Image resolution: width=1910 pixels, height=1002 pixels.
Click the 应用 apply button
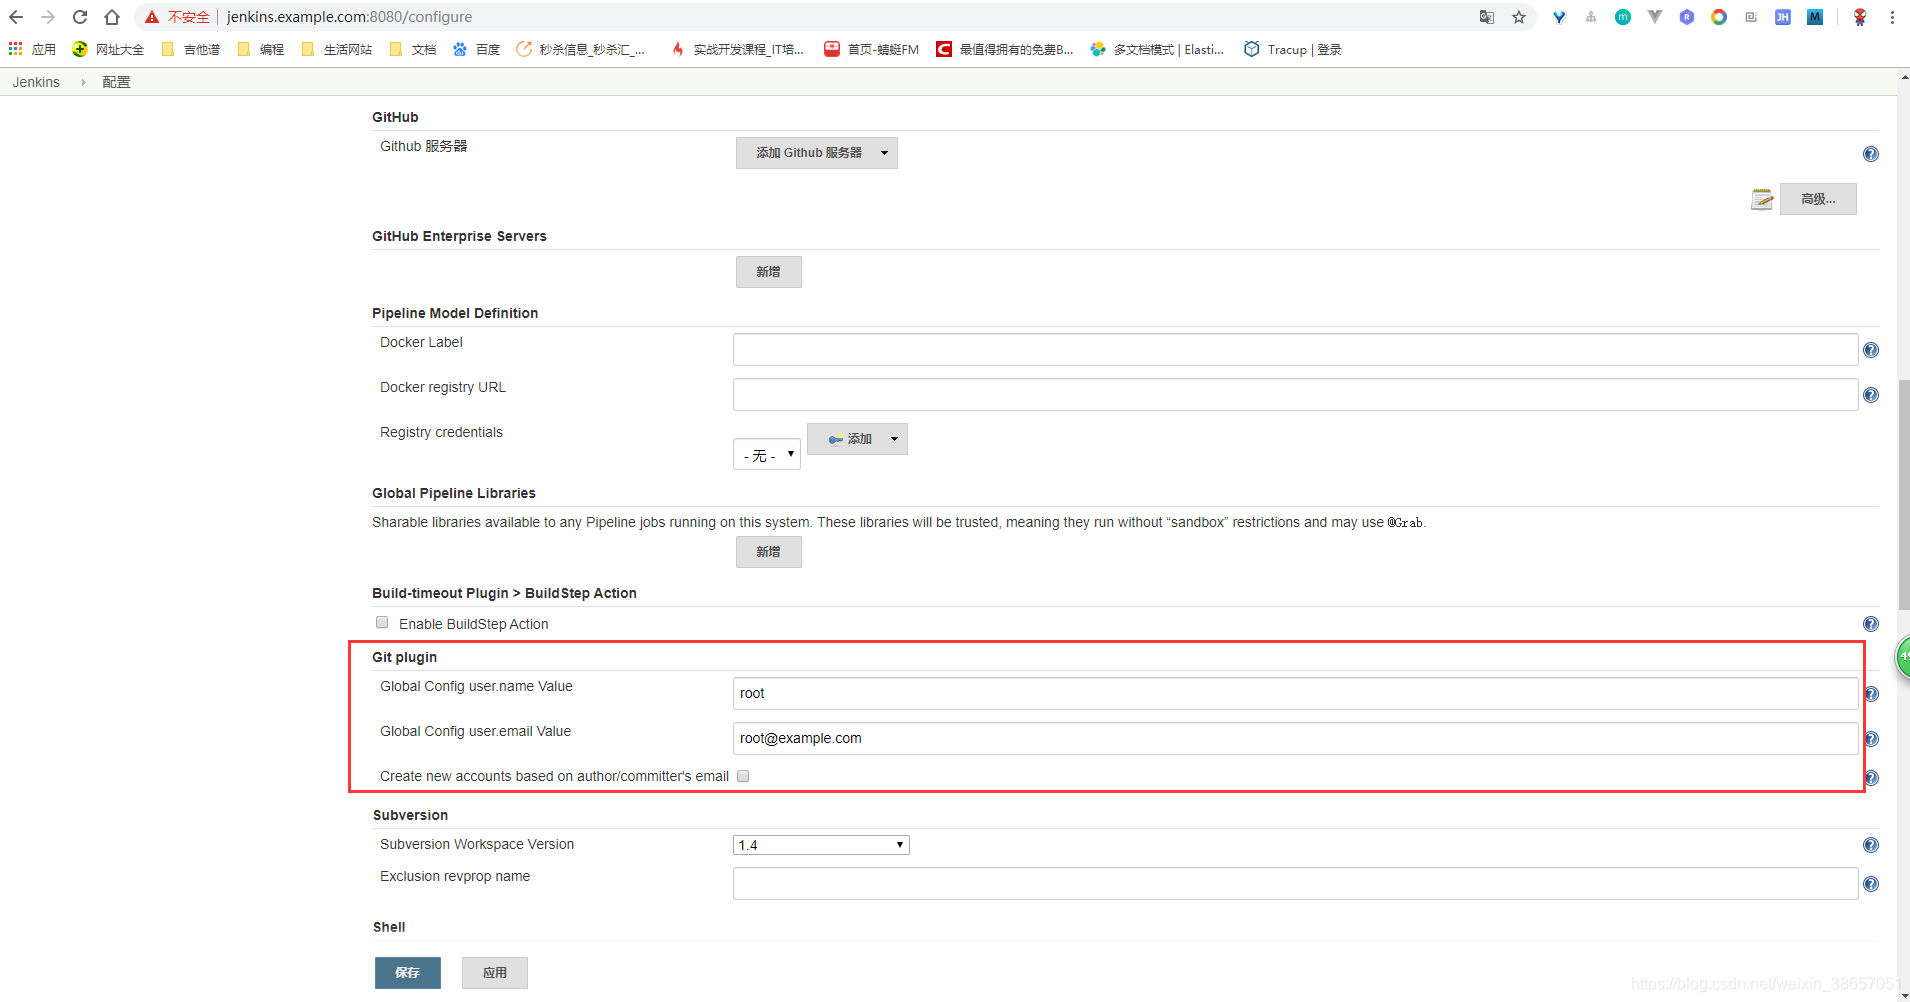point(494,973)
